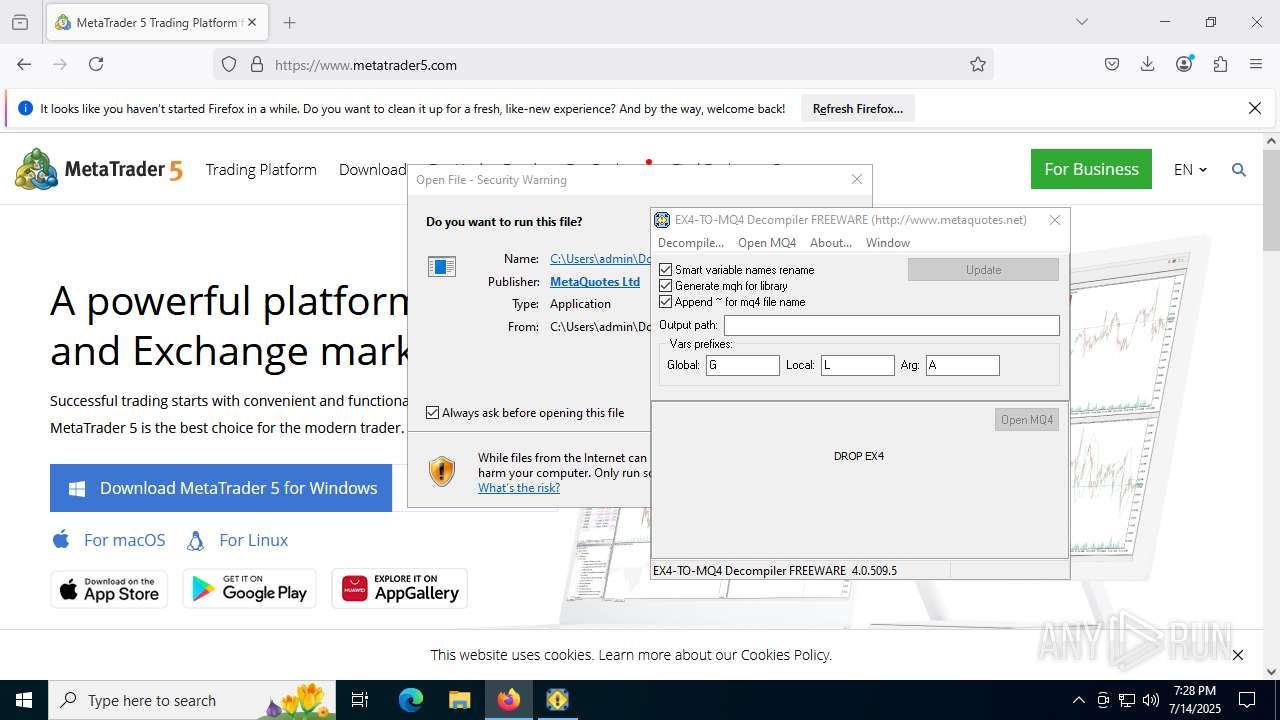
Task: Open Task View on taskbar
Action: (x=360, y=700)
